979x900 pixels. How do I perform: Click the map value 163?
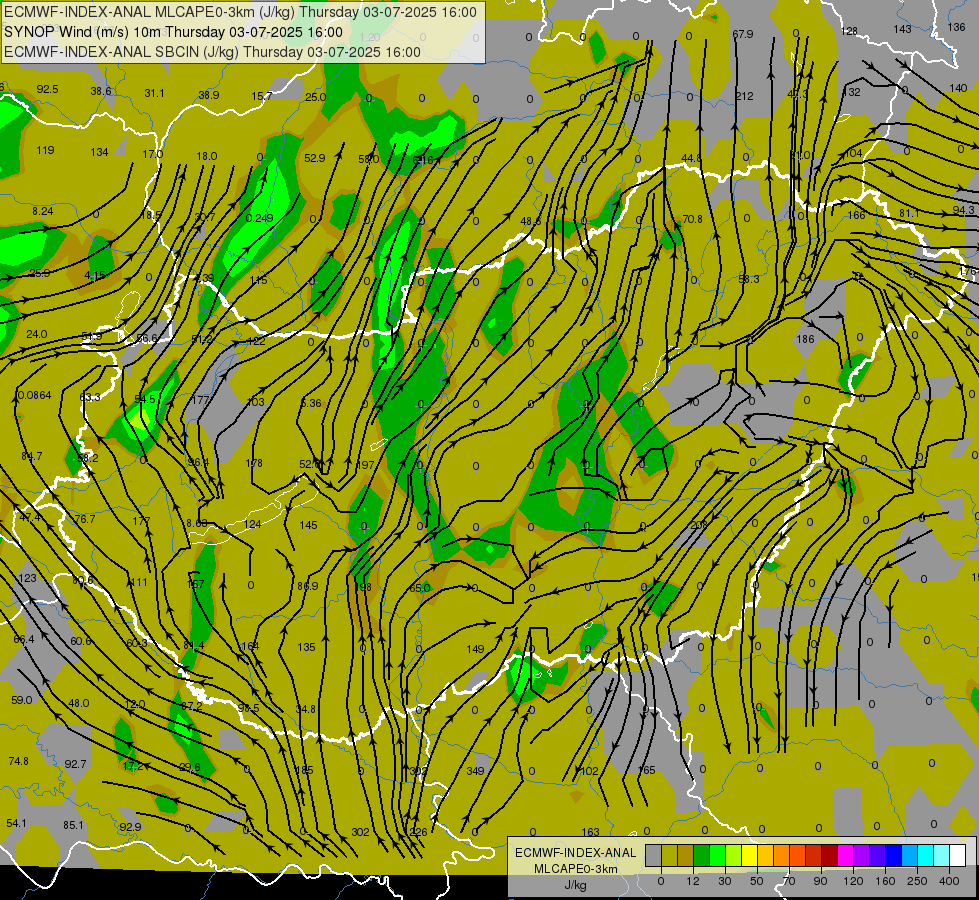[591, 832]
